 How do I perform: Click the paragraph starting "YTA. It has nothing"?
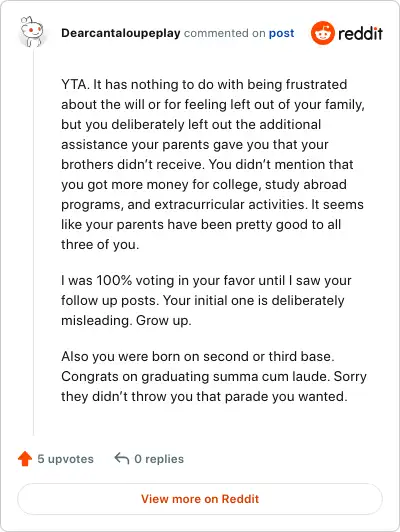(214, 165)
